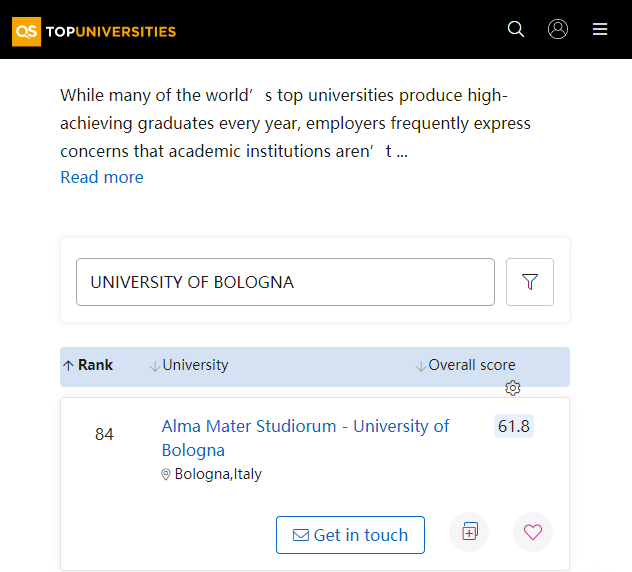The width and height of the screenshot is (632, 572).
Task: Toggle the heart favorite icon
Action: coord(532,533)
